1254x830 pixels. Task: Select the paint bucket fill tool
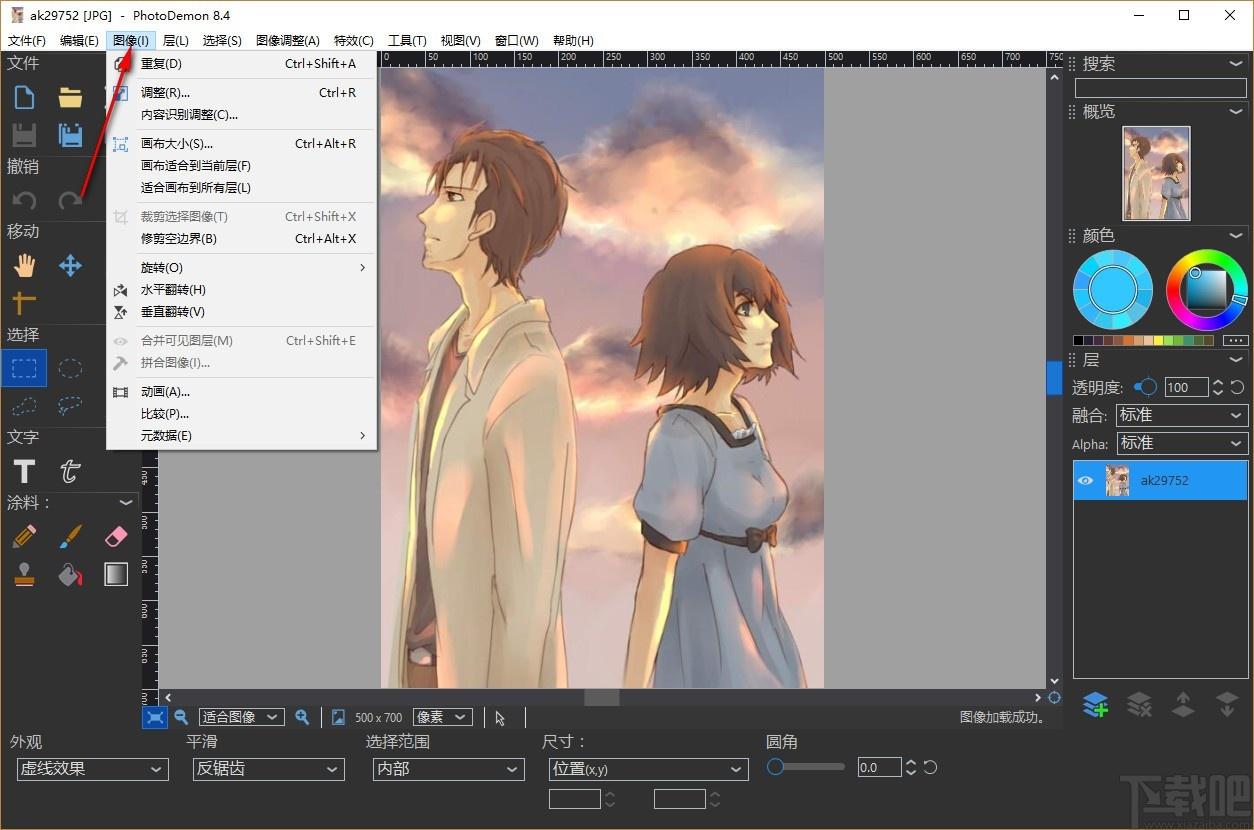(70, 574)
